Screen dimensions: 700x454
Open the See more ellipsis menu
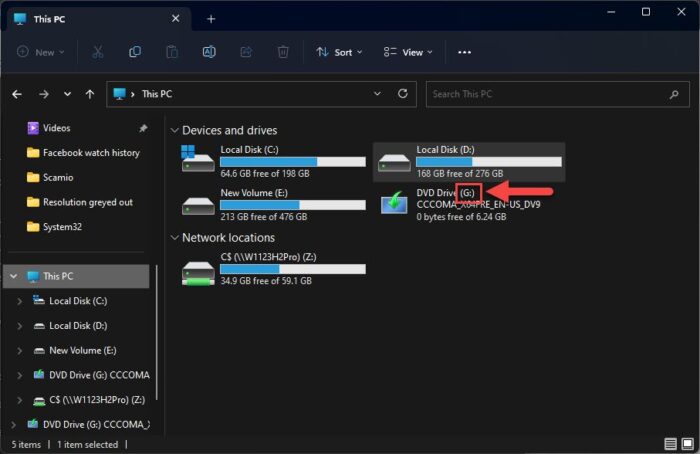(x=464, y=52)
